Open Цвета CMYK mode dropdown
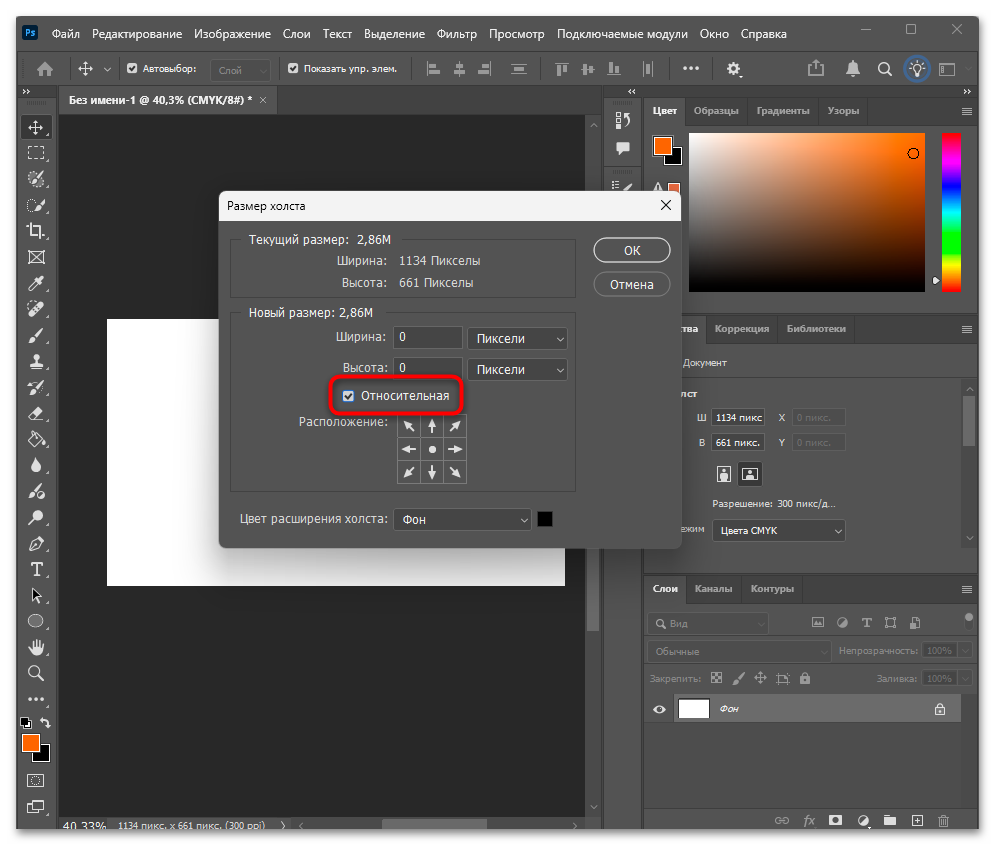Image resolution: width=995 pixels, height=845 pixels. pyautogui.click(x=779, y=530)
